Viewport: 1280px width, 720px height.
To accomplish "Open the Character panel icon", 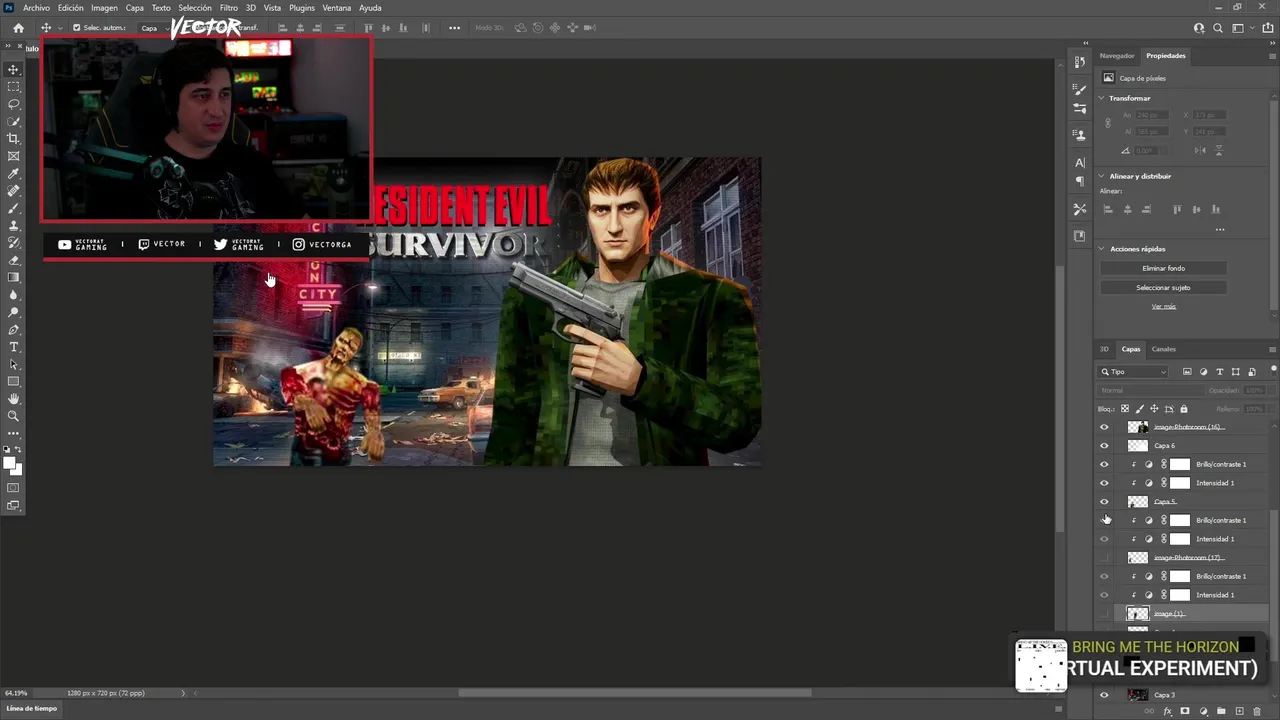I will (1079, 162).
